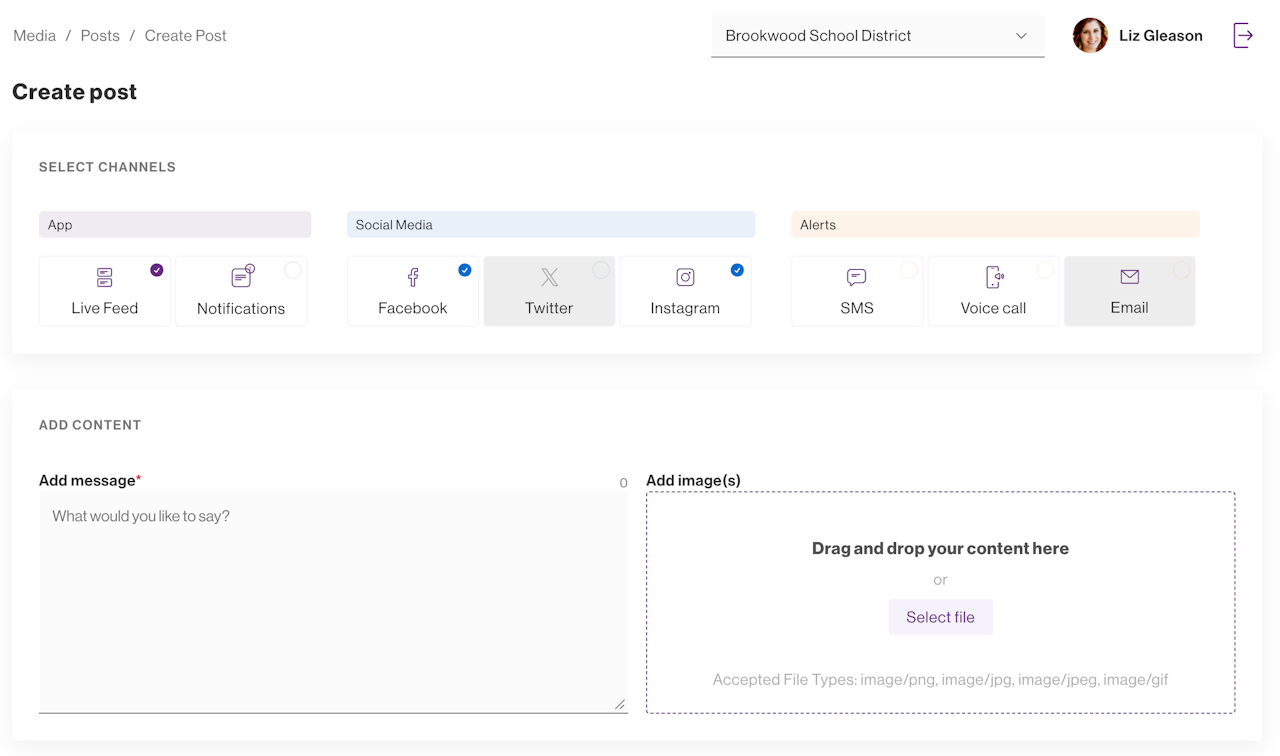Click the Twitter X logo icon

coord(549,277)
